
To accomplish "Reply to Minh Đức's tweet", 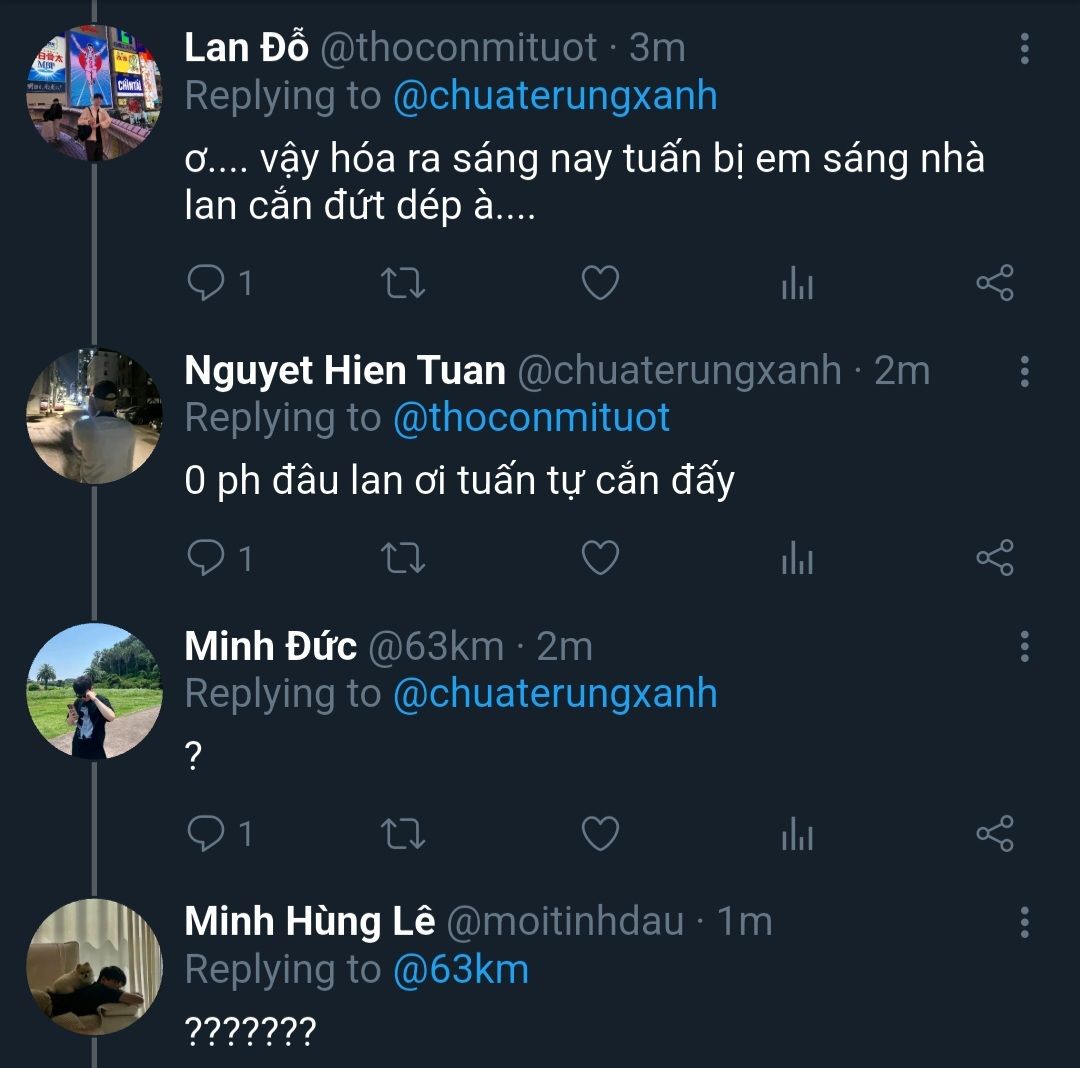I will click(x=207, y=833).
